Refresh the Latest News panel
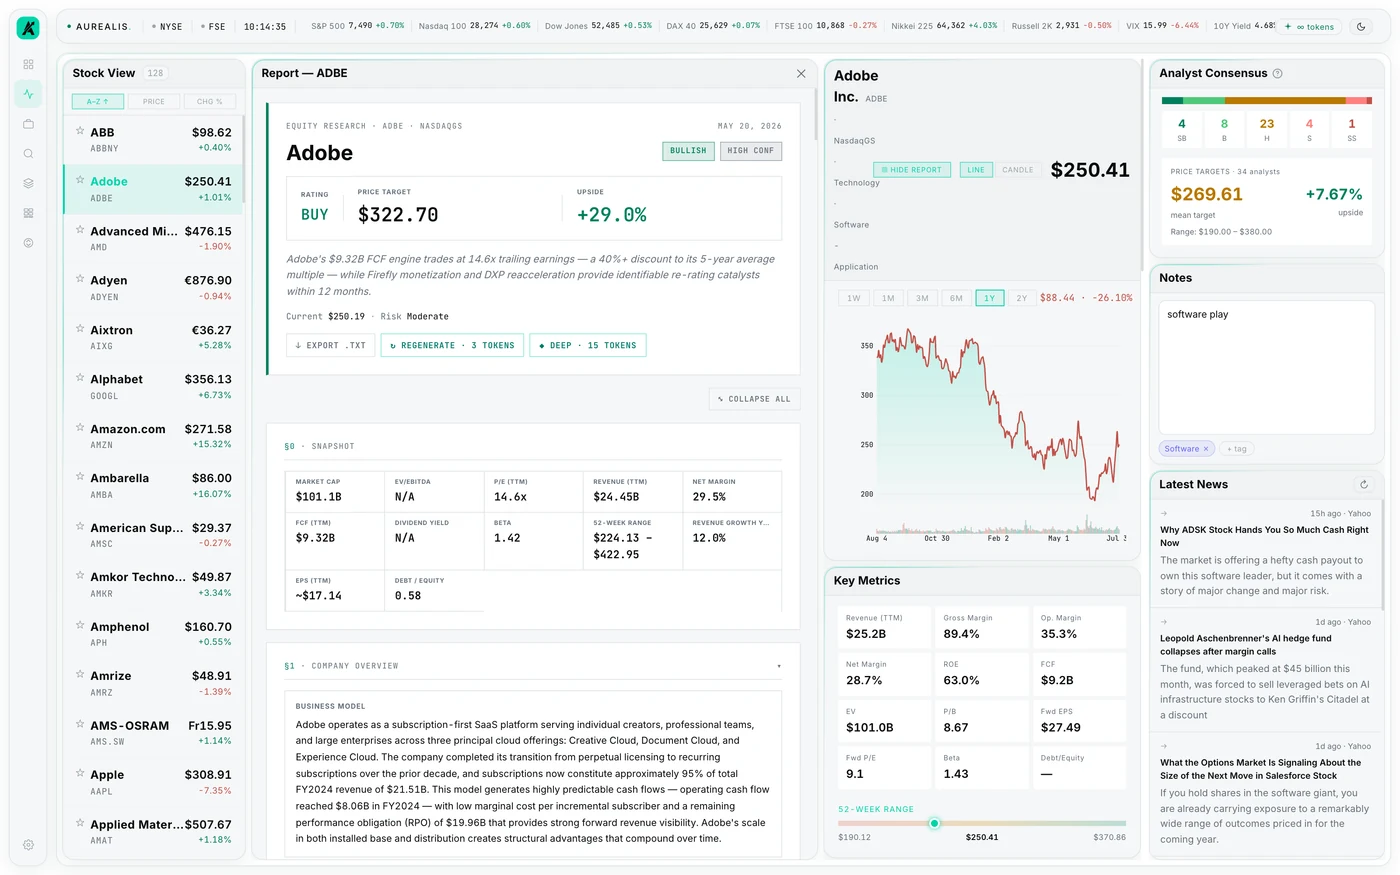The height and width of the screenshot is (875, 1400). click(1363, 484)
